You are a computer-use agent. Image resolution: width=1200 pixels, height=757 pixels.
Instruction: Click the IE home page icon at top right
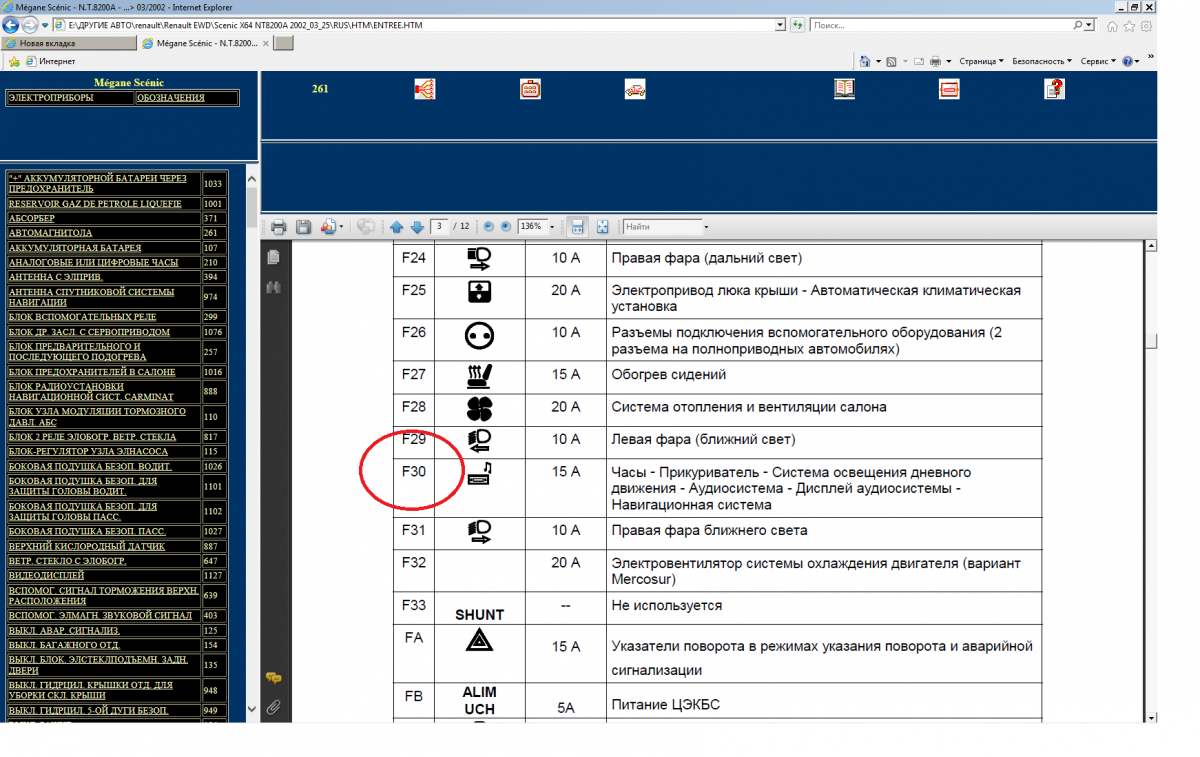1112,26
